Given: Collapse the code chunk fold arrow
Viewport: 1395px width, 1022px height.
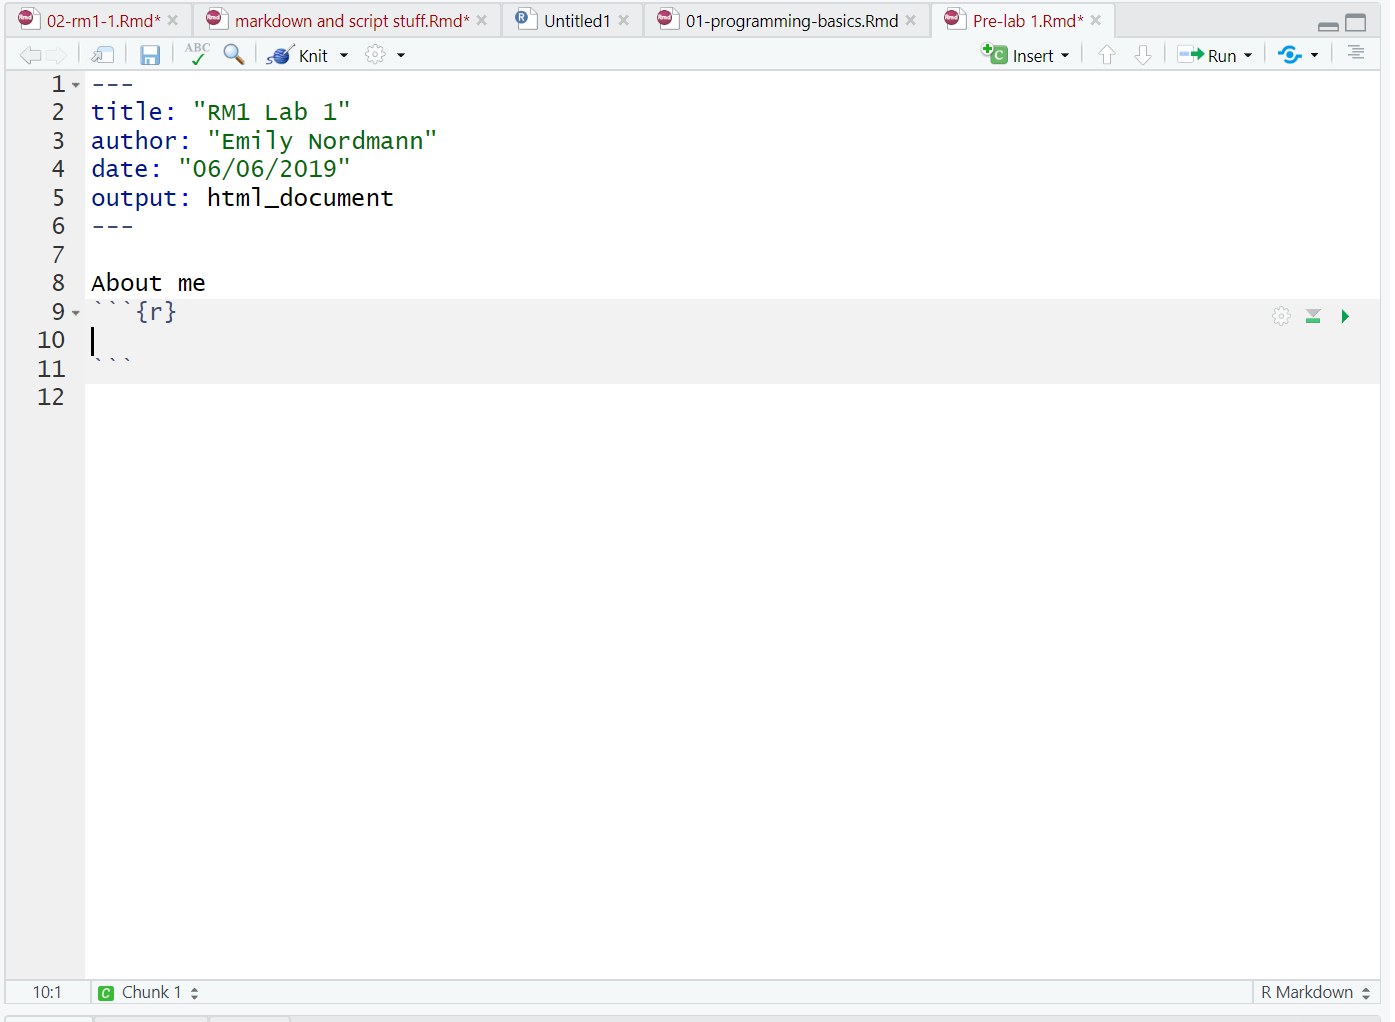Looking at the screenshot, I should (76, 313).
